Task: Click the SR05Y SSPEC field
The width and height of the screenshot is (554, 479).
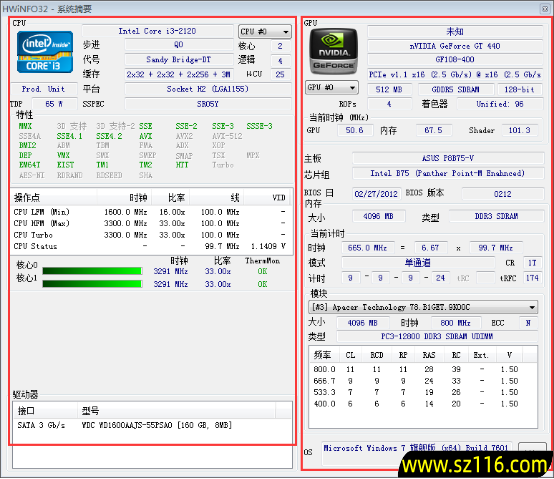Action: (x=208, y=104)
